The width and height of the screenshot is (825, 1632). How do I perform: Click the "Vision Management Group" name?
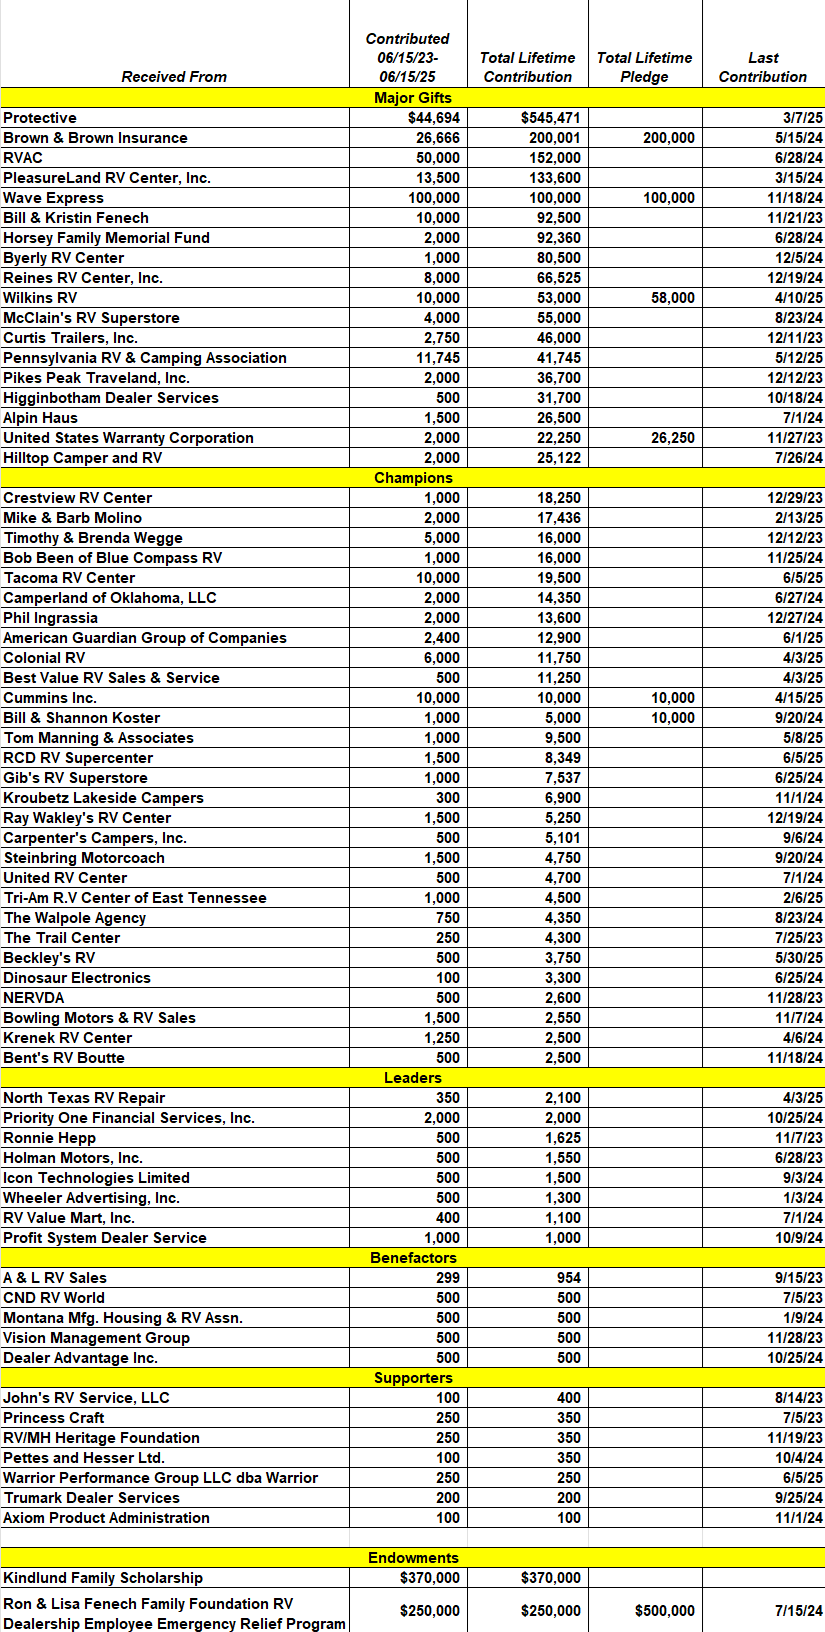point(97,1338)
